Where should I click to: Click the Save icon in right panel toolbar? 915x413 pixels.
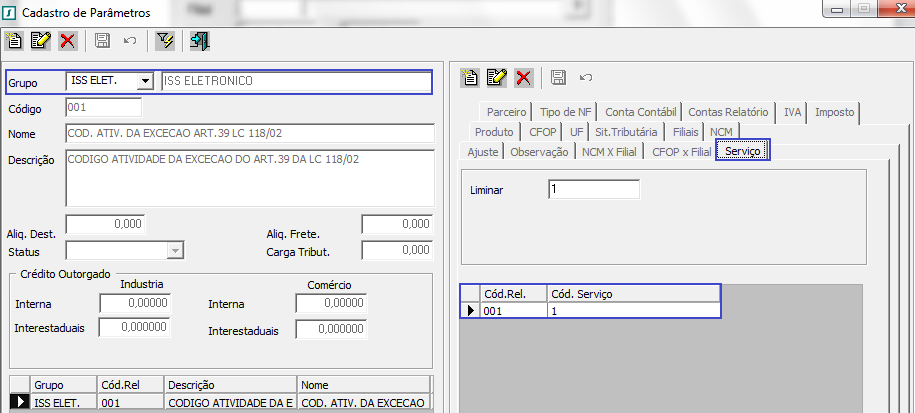click(558, 78)
